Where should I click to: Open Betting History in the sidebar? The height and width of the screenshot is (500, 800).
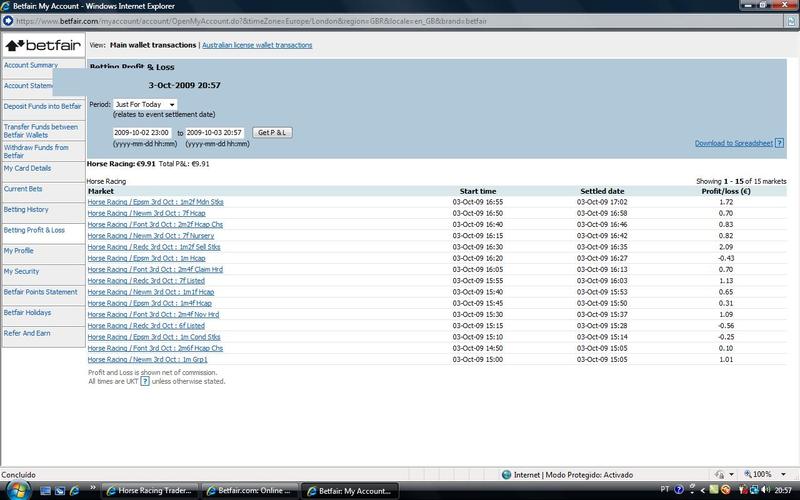pyautogui.click(x=26, y=210)
